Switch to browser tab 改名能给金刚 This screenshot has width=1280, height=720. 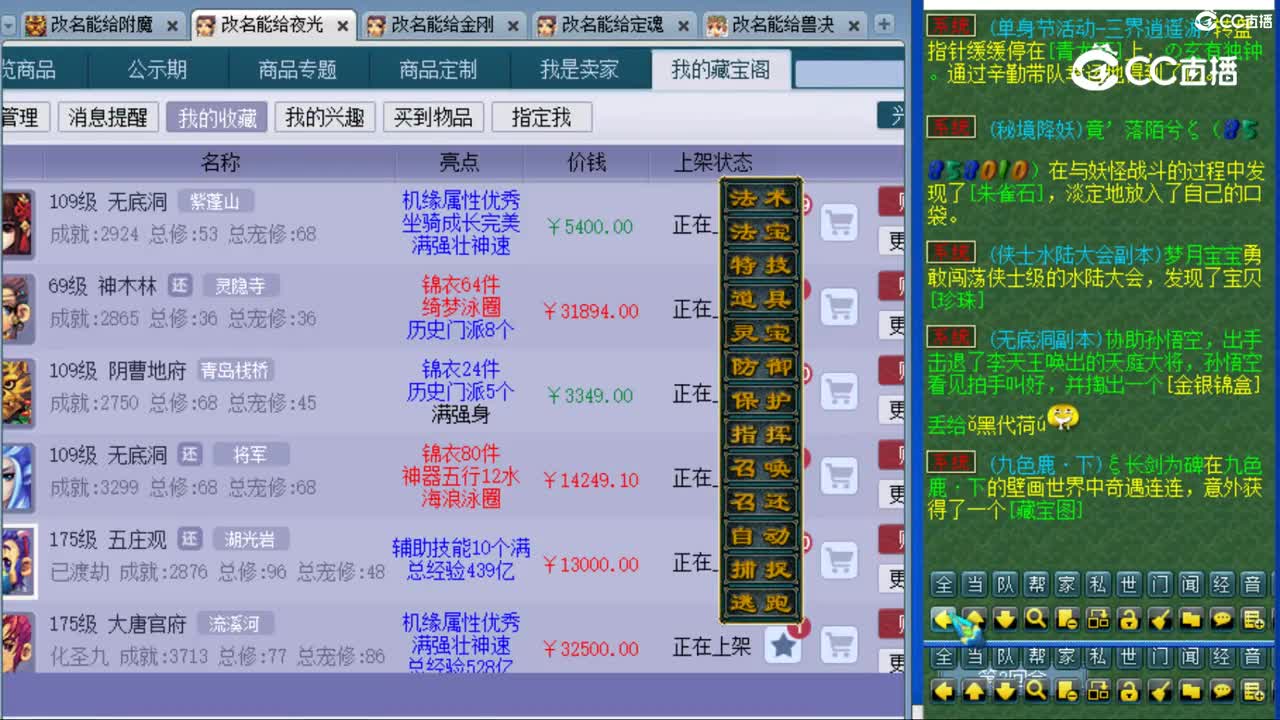click(442, 25)
